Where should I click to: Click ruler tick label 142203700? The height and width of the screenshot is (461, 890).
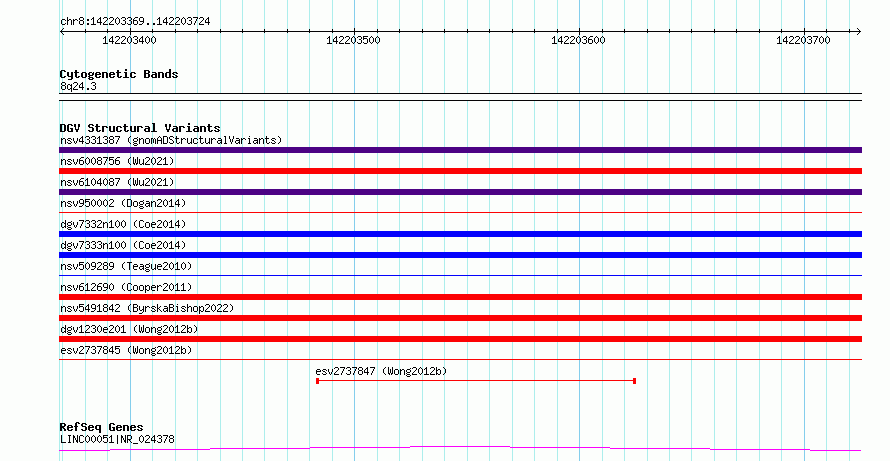803,40
